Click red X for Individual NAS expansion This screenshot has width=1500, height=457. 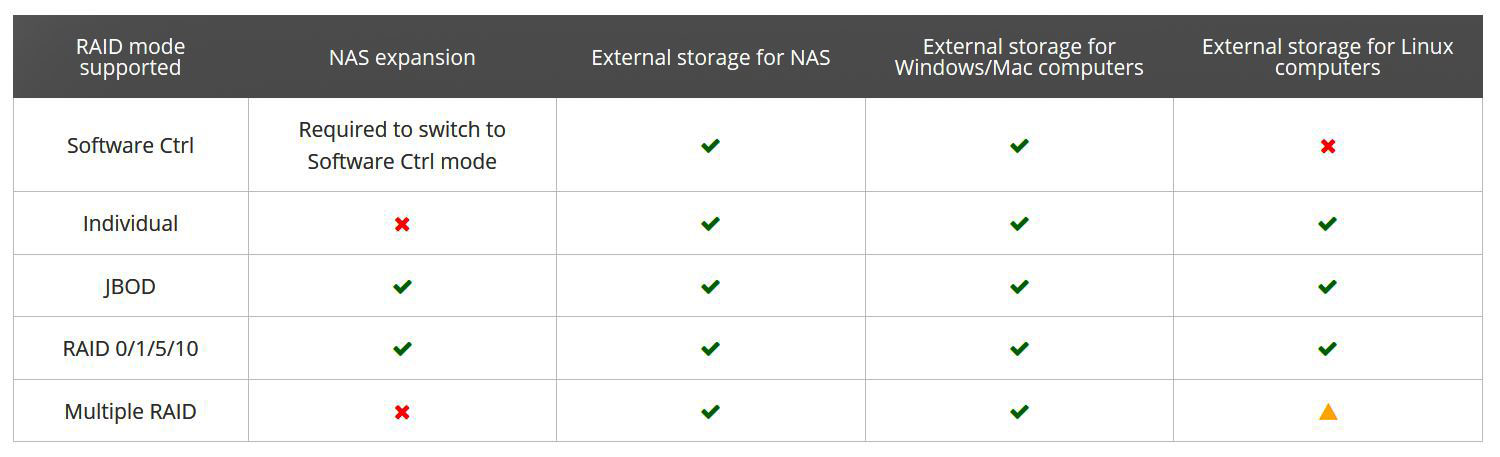[x=402, y=224]
